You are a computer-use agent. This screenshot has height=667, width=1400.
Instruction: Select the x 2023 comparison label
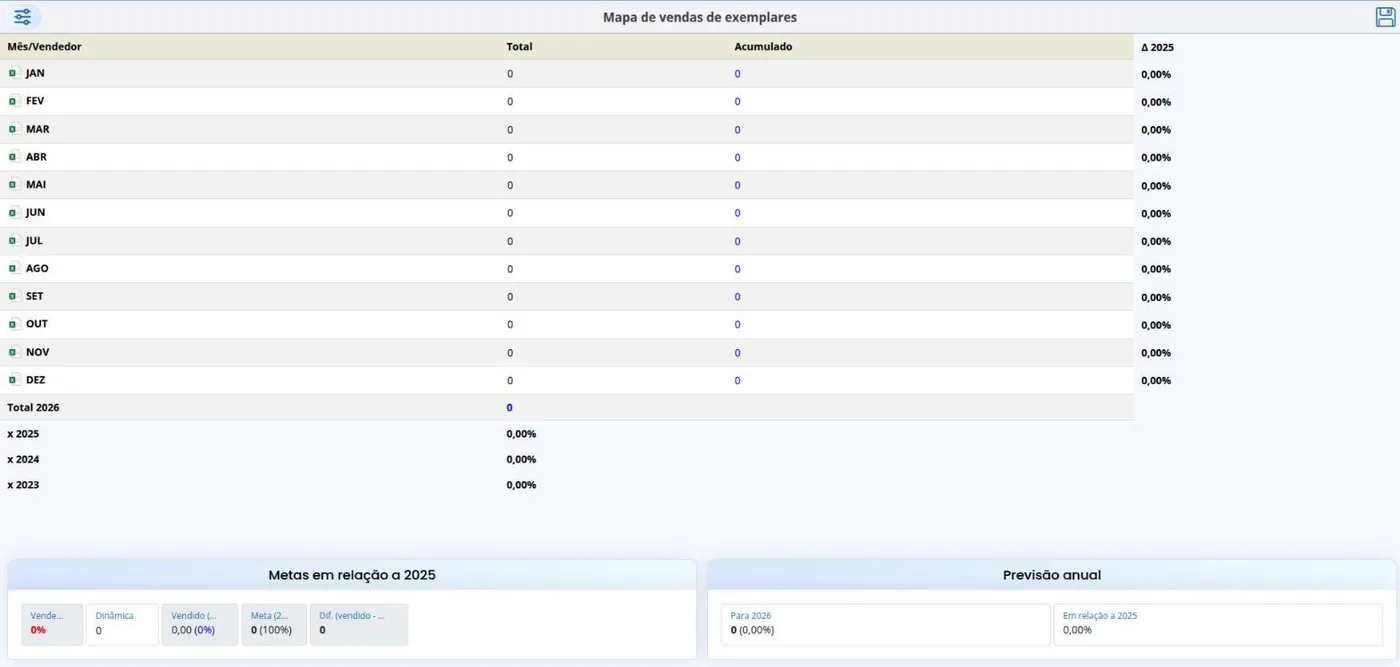click(x=23, y=485)
